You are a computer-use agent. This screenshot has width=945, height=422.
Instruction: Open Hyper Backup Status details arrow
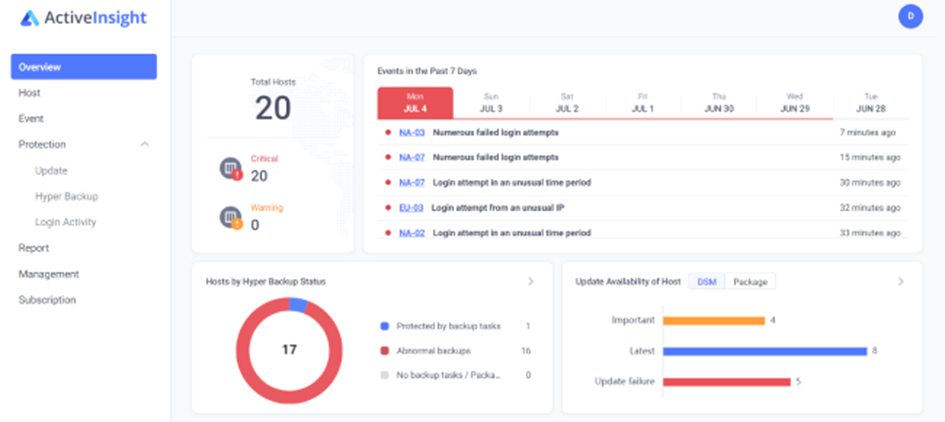point(530,282)
